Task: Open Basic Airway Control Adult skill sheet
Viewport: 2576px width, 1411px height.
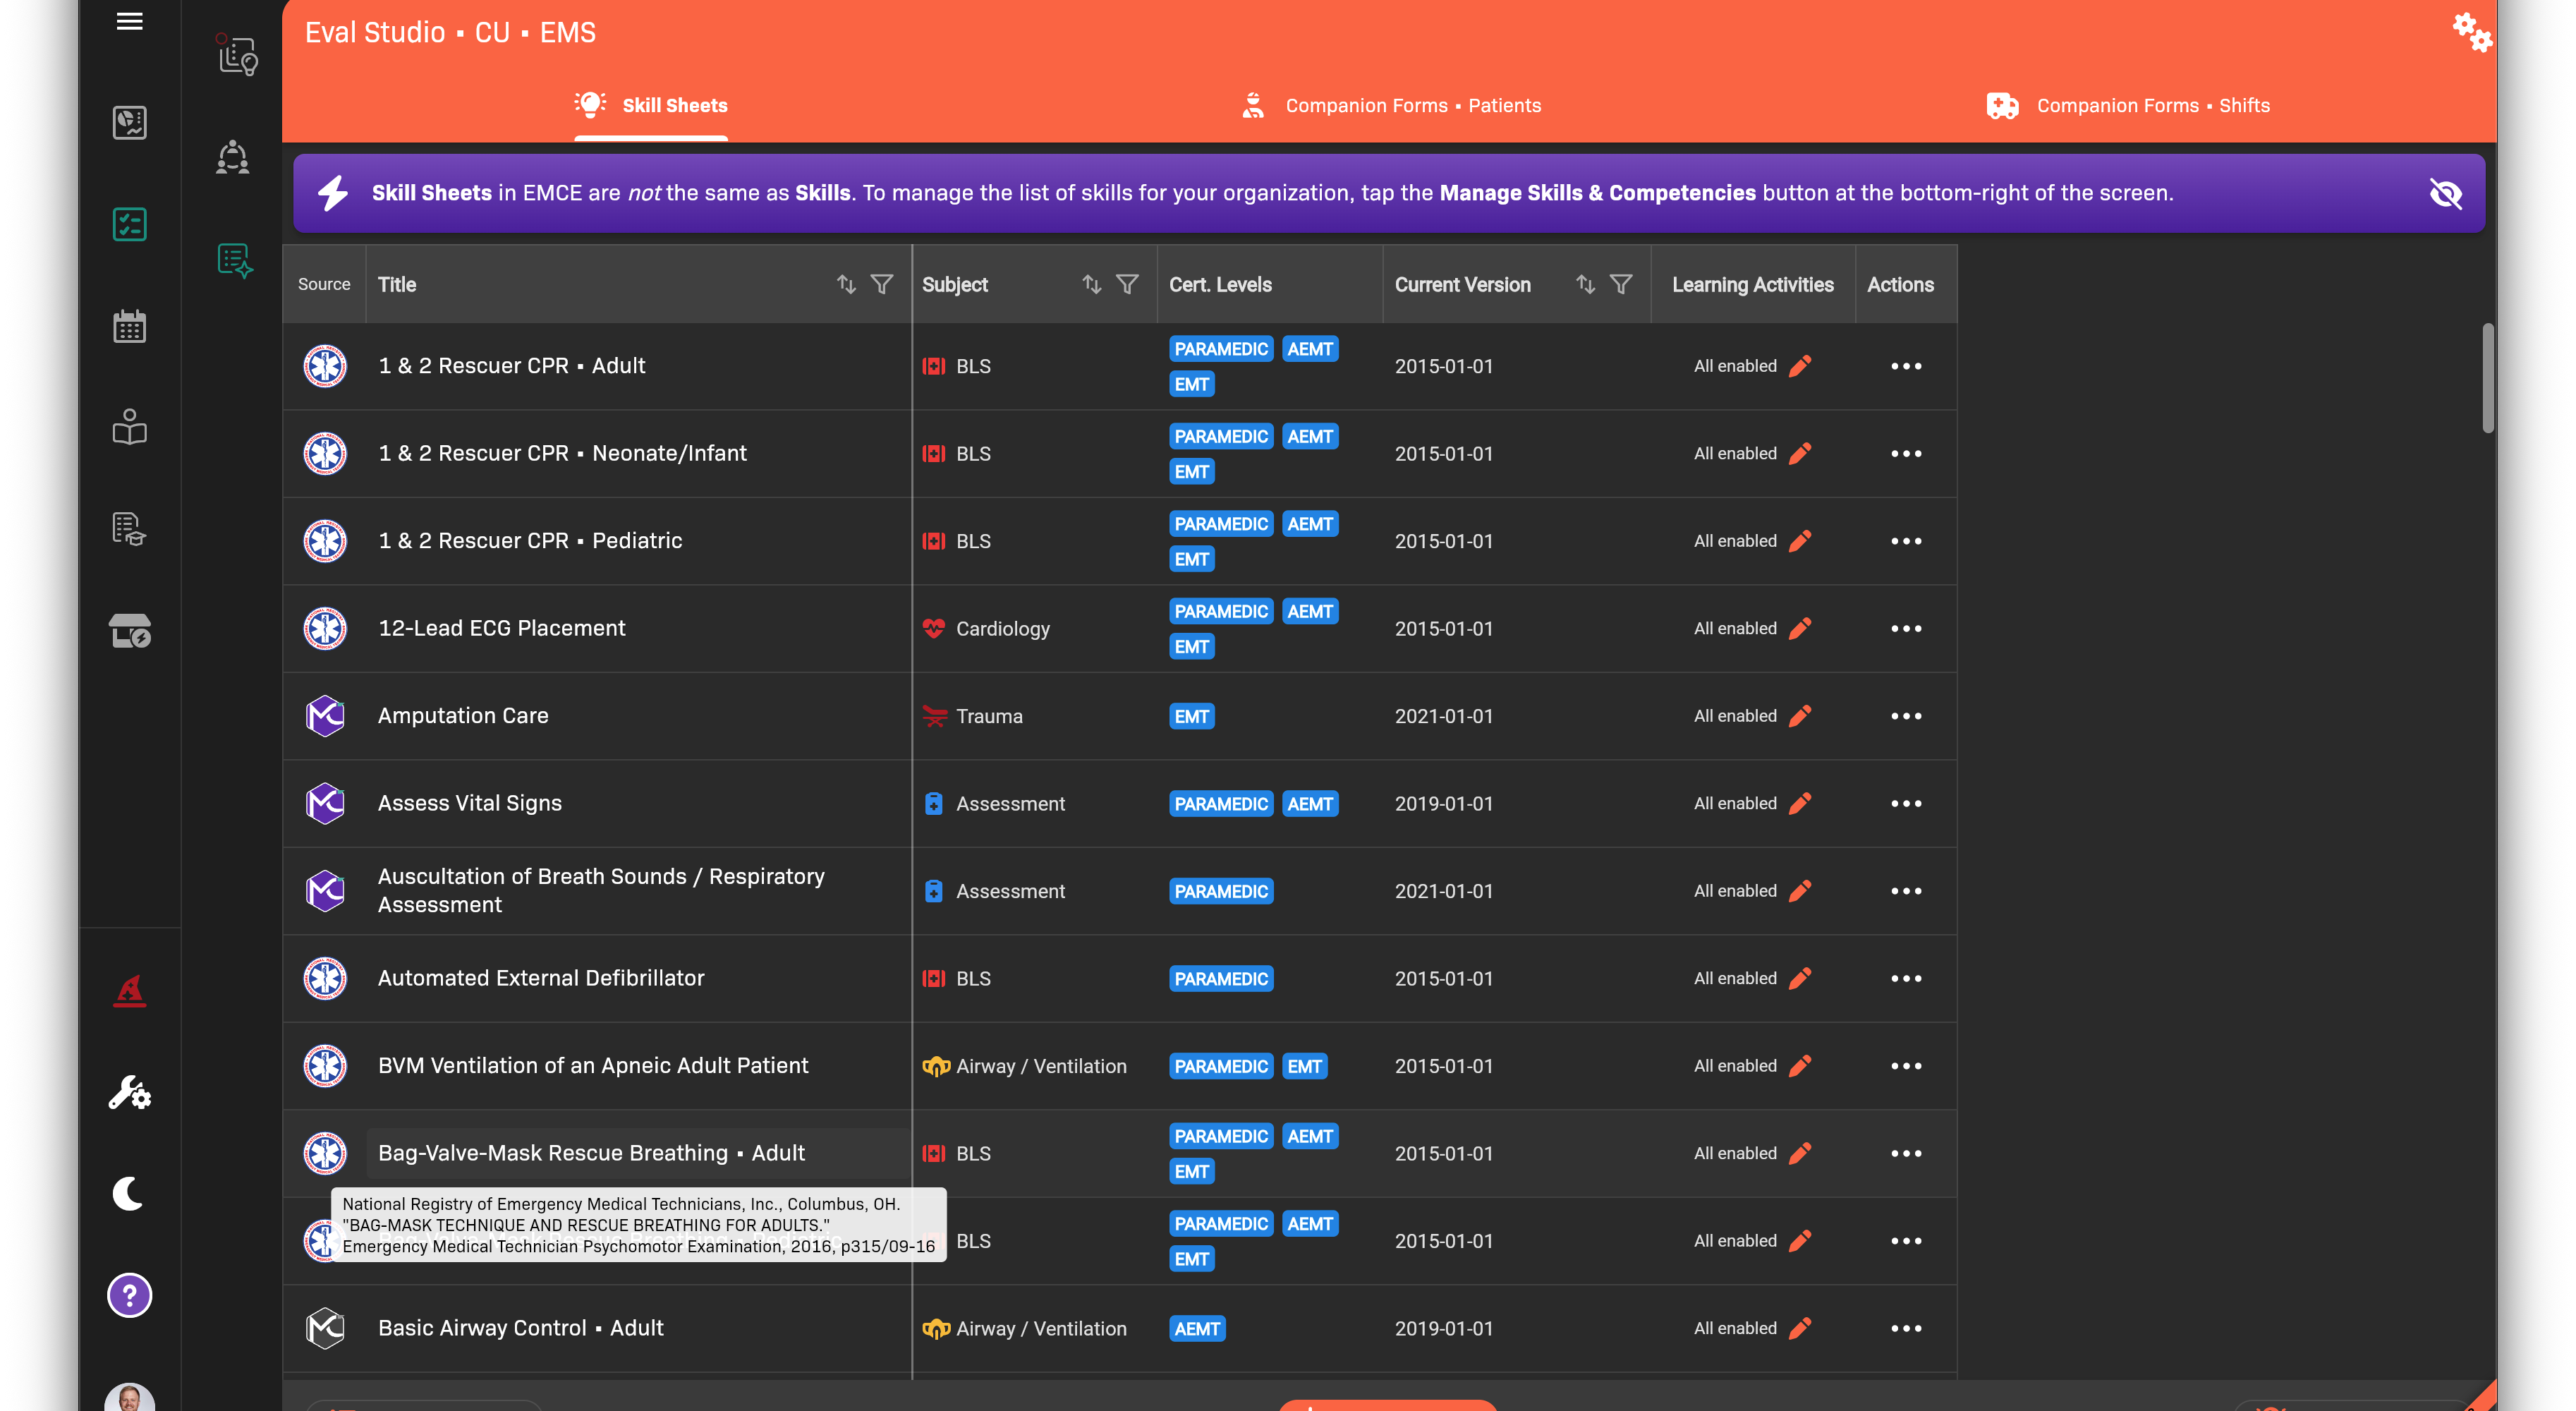Action: click(x=520, y=1328)
